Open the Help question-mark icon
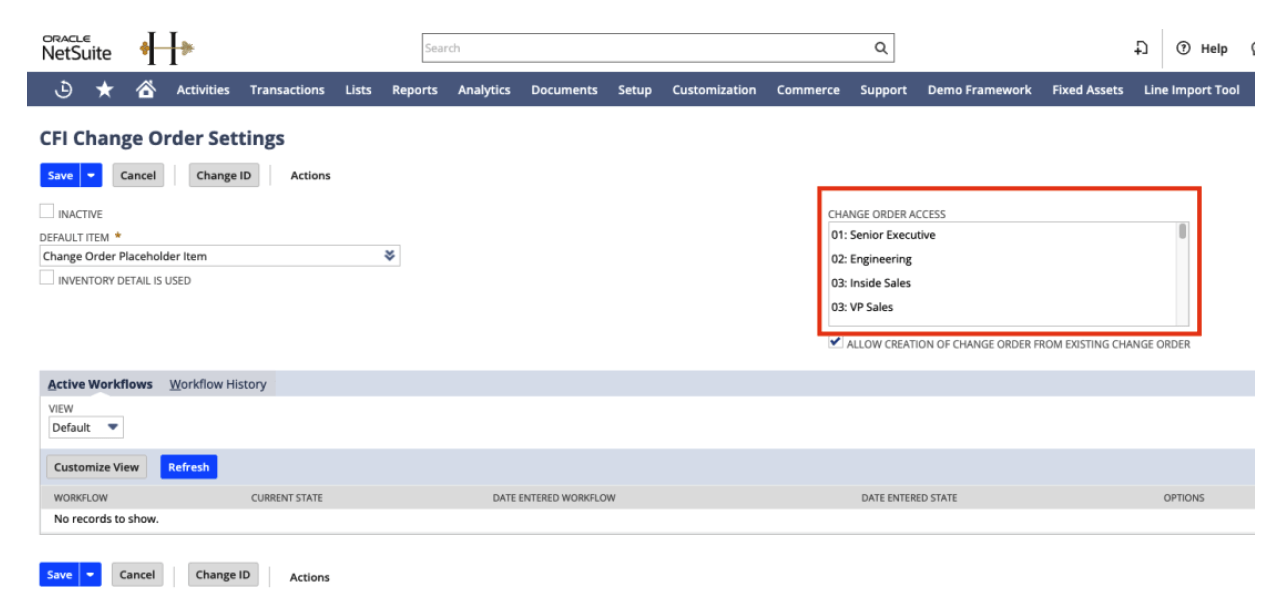This screenshot has height=604, width=1282. click(1184, 48)
